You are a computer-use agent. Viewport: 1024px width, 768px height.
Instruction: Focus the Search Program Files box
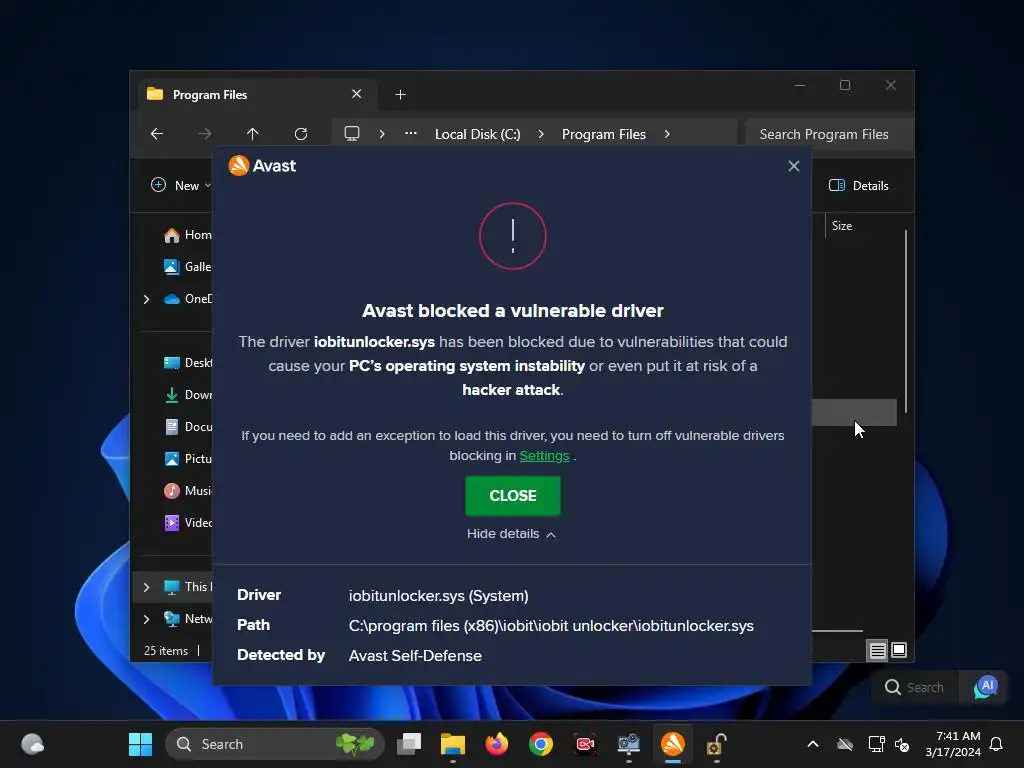(x=828, y=134)
